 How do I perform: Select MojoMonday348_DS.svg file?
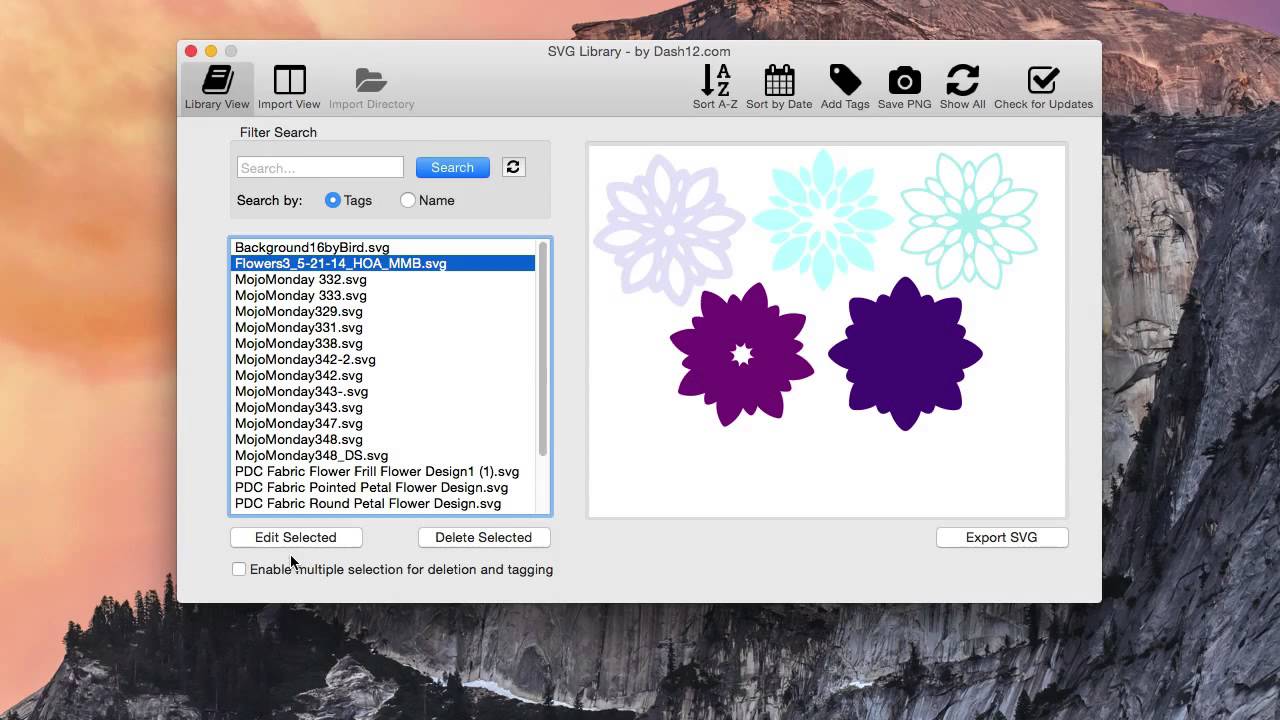pyautogui.click(x=383, y=455)
